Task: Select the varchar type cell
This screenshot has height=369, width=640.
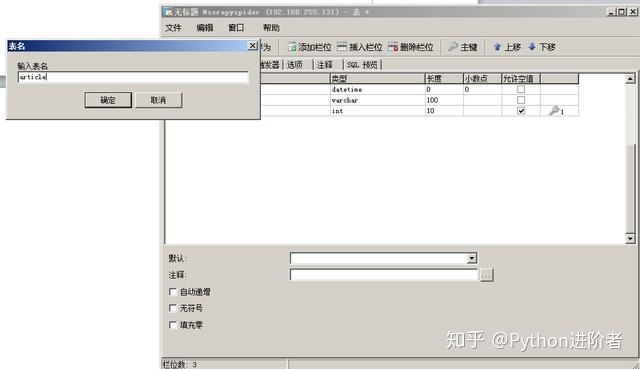Action: coord(378,100)
